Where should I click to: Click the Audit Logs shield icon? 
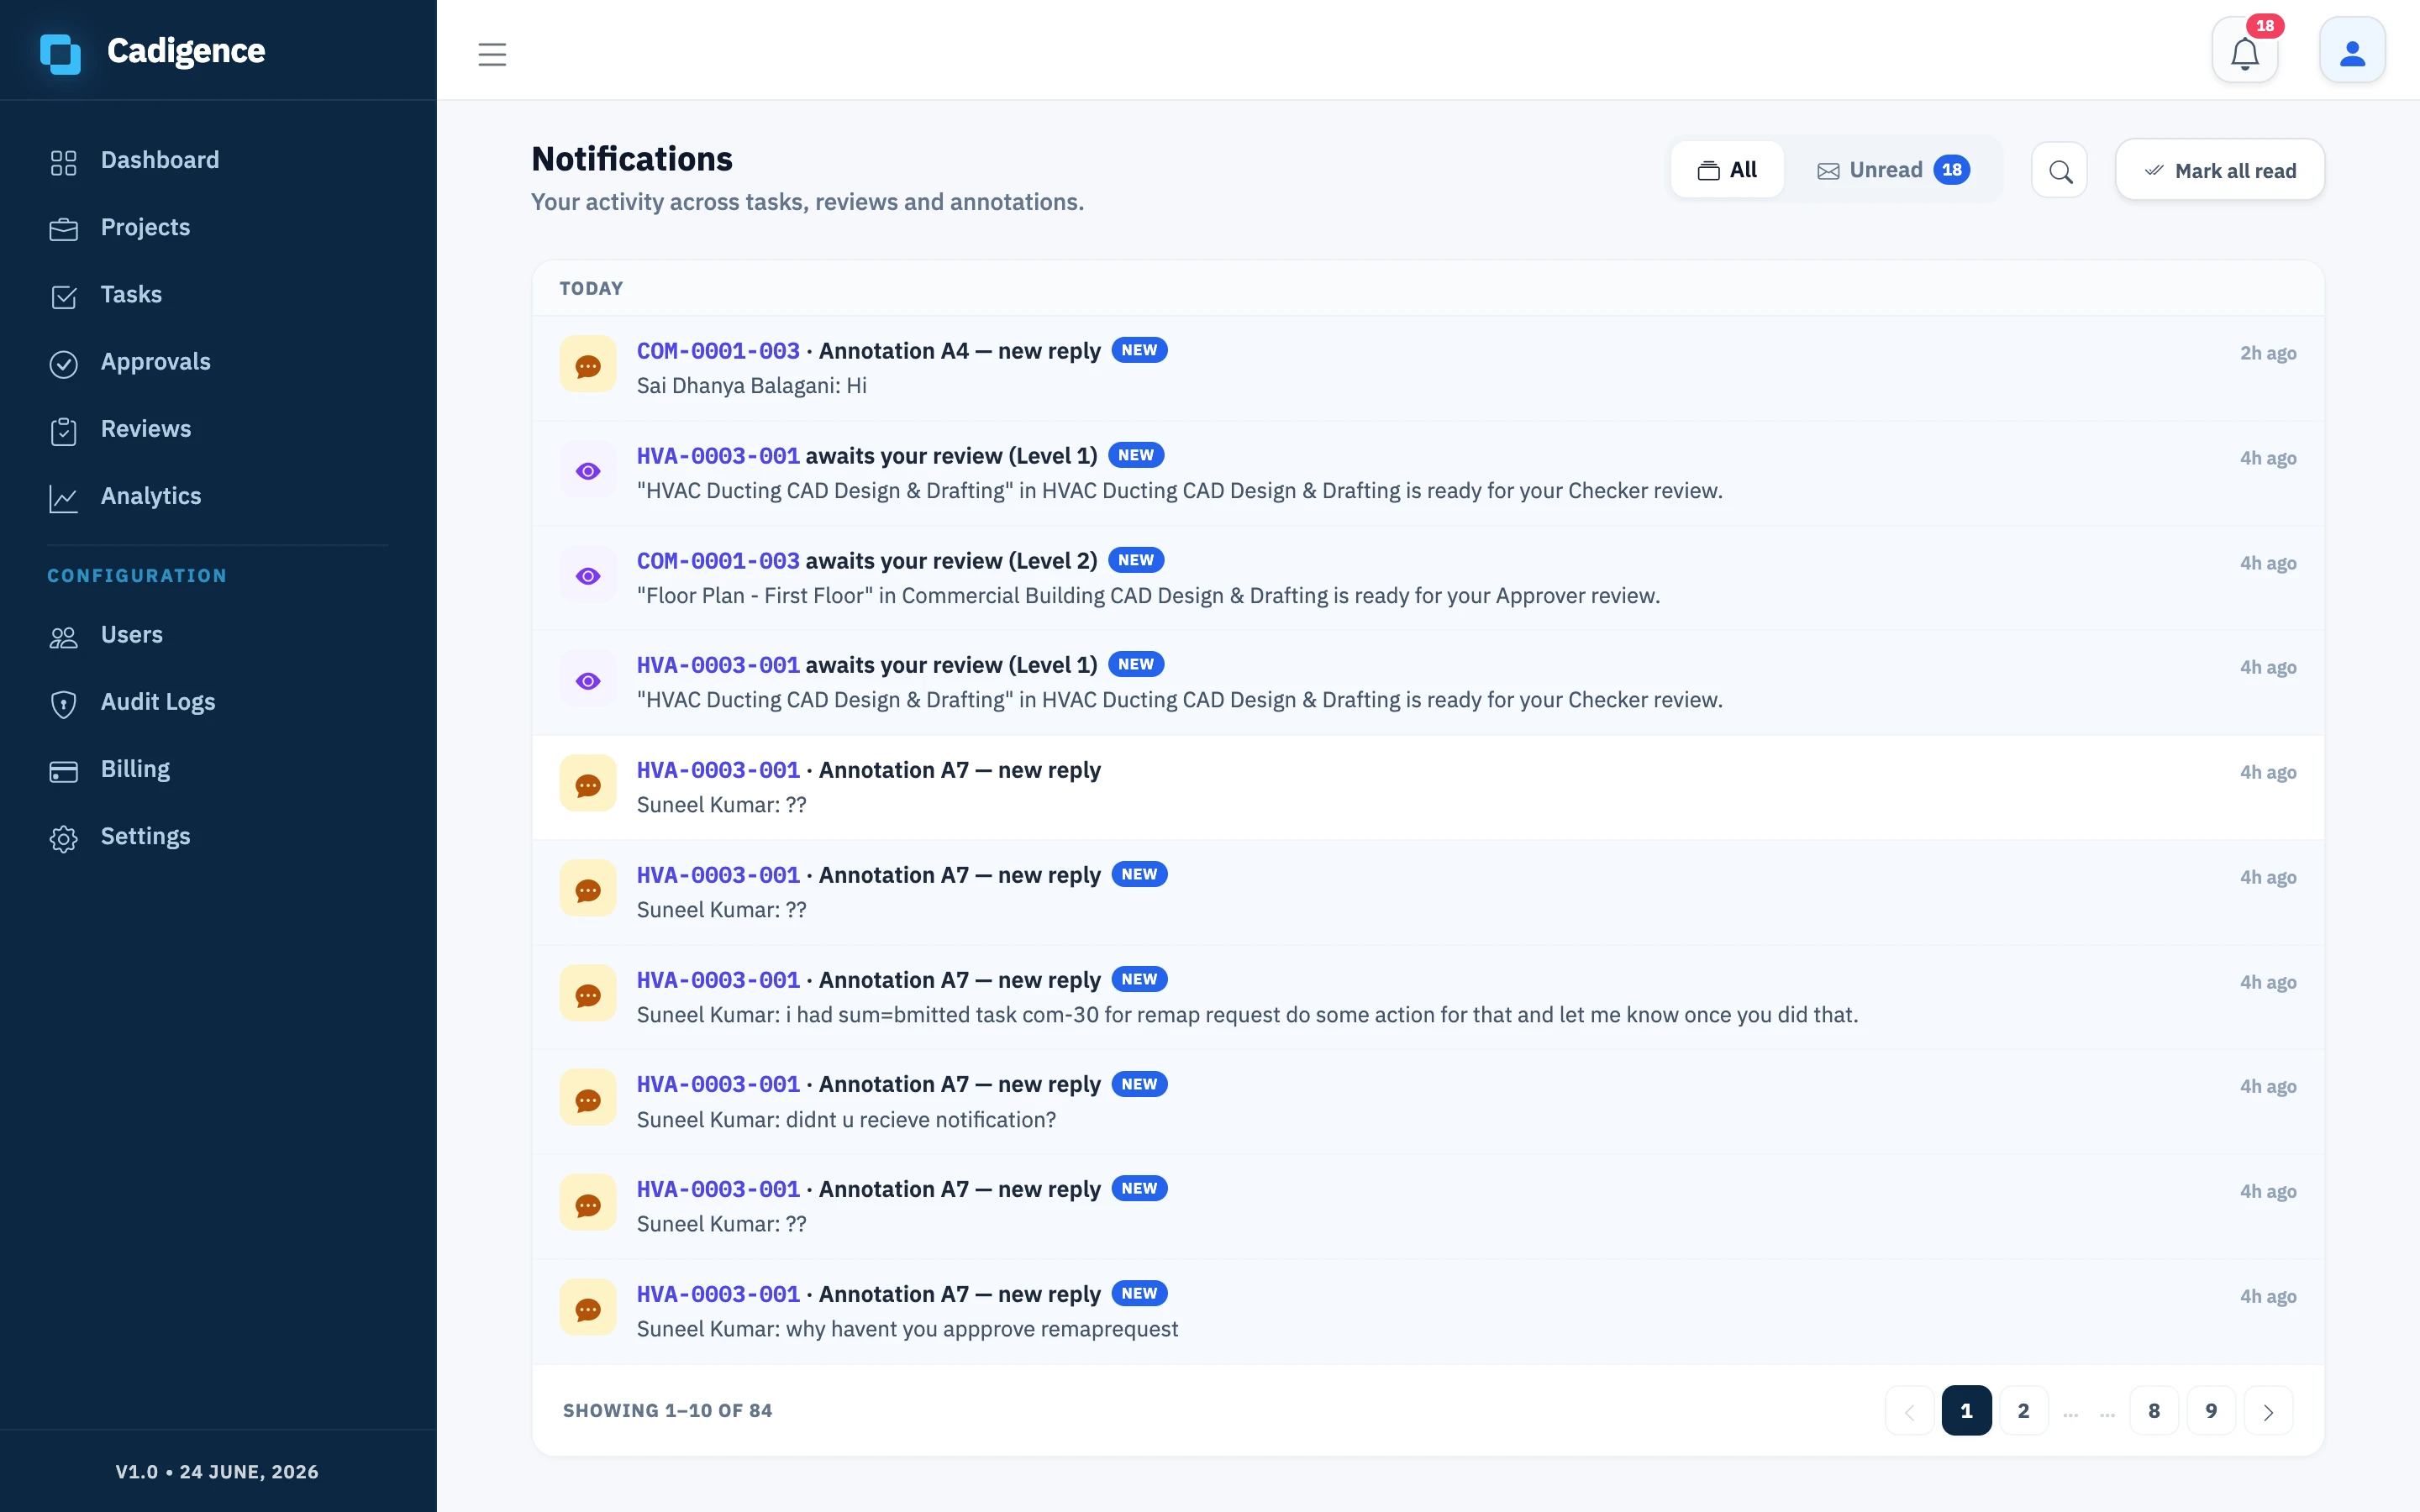point(63,703)
